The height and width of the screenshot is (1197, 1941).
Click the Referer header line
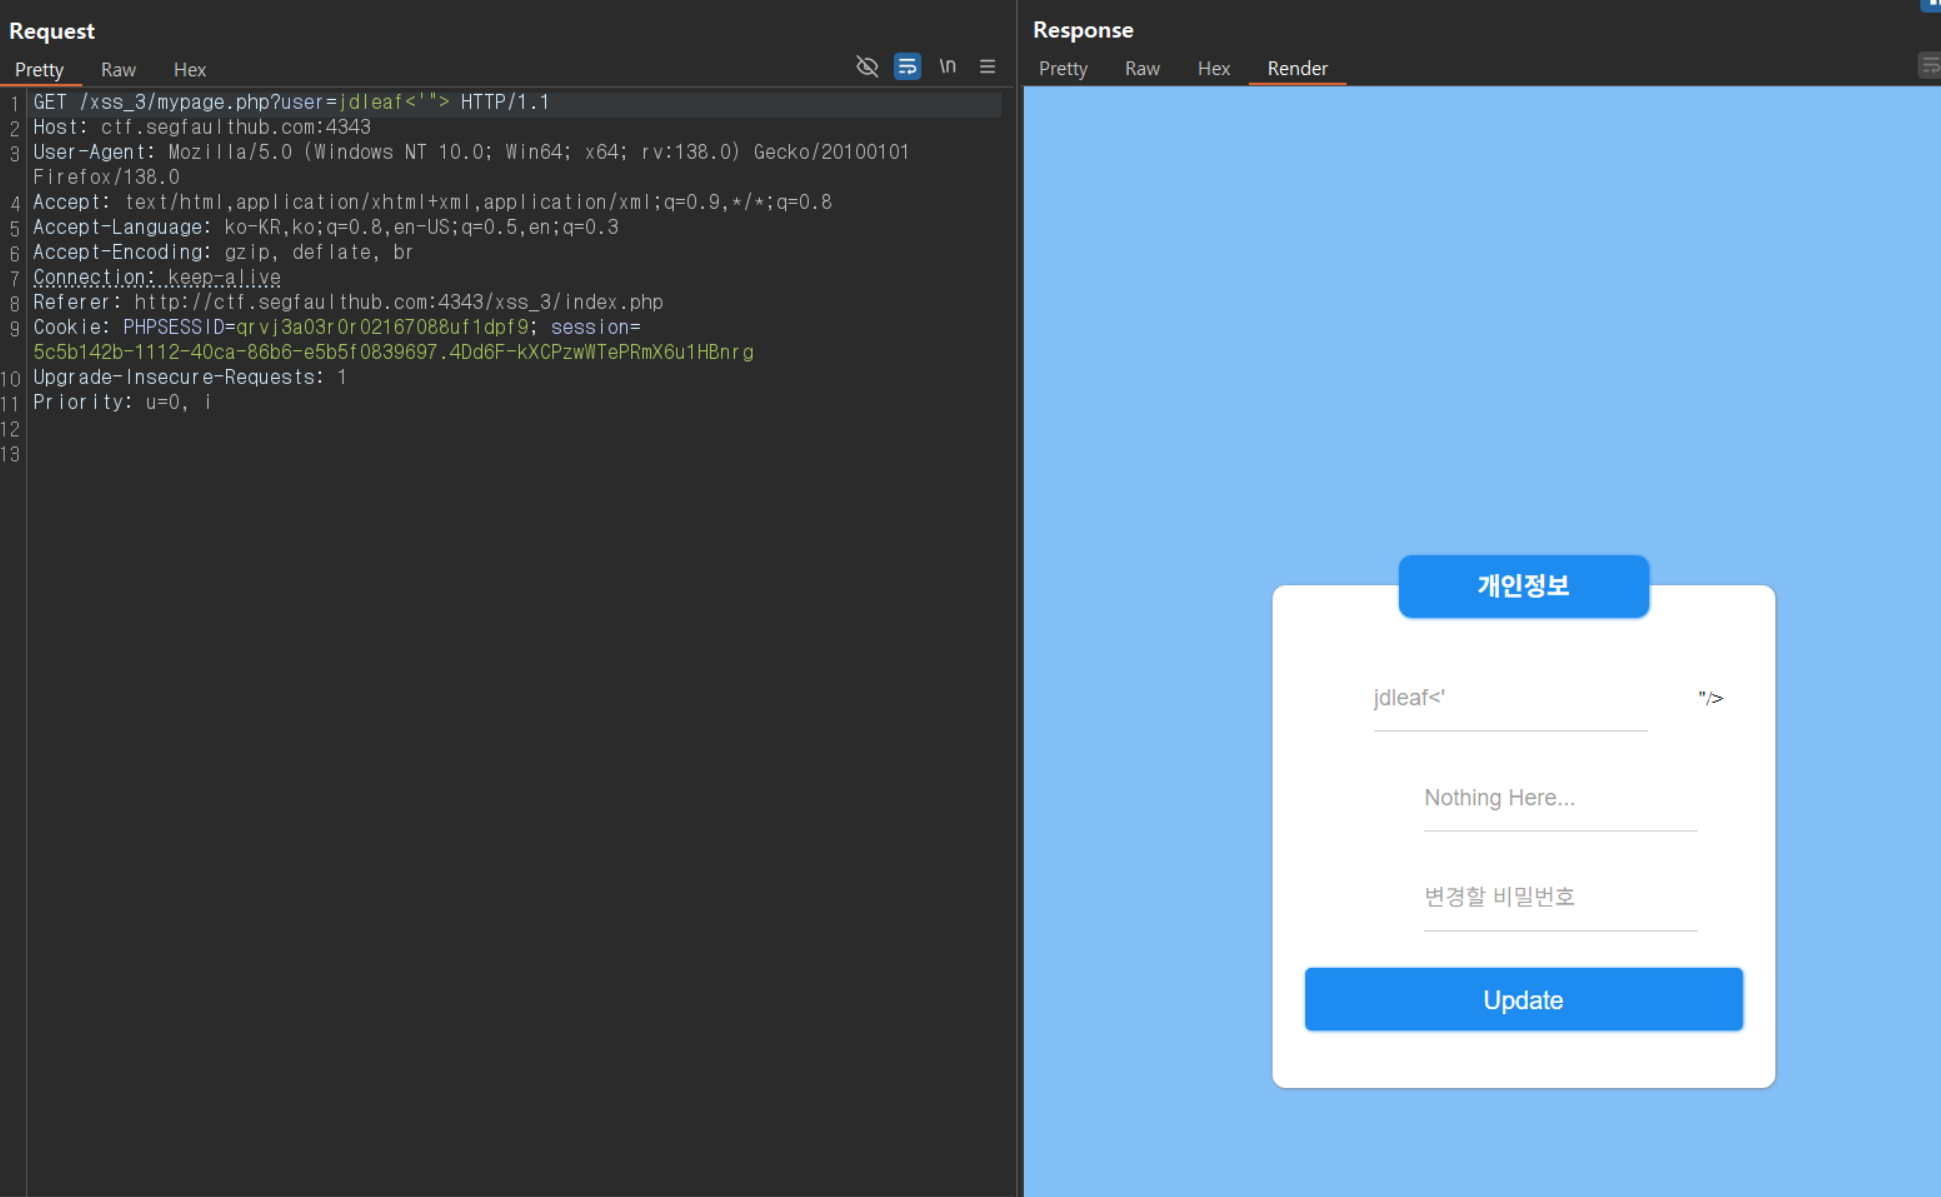point(348,302)
